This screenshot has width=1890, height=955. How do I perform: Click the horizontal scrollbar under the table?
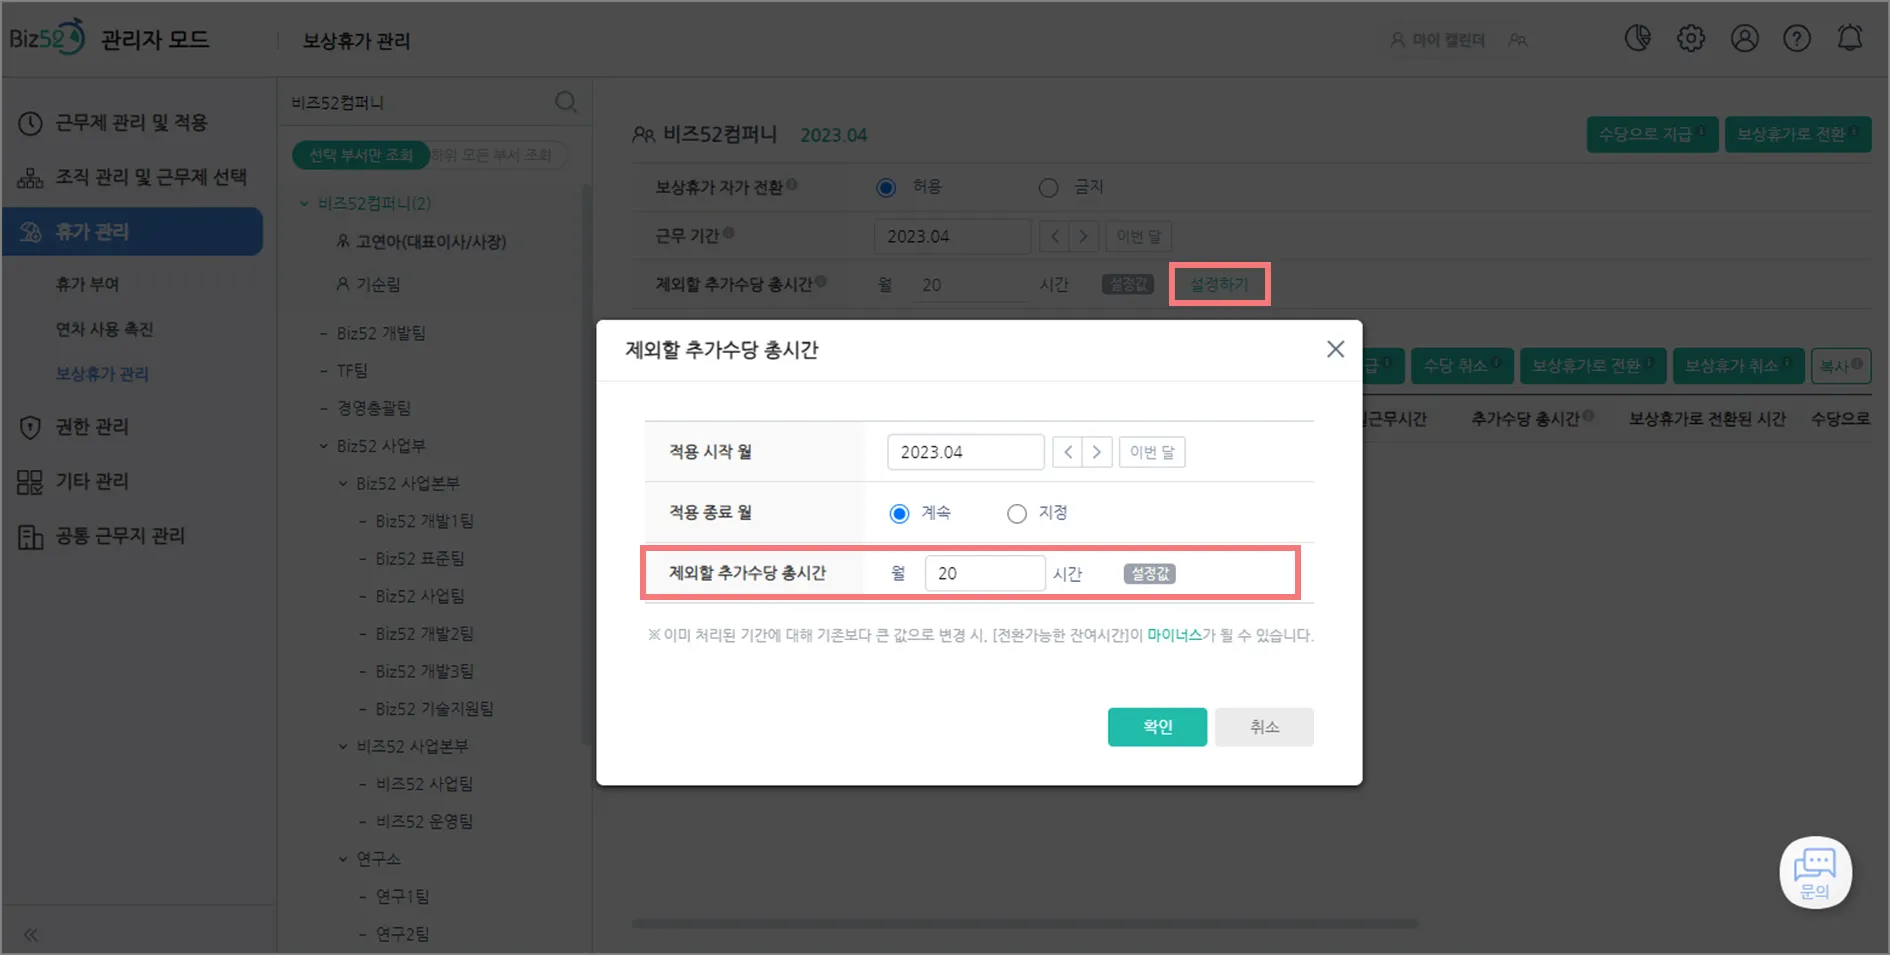[x=1025, y=924]
